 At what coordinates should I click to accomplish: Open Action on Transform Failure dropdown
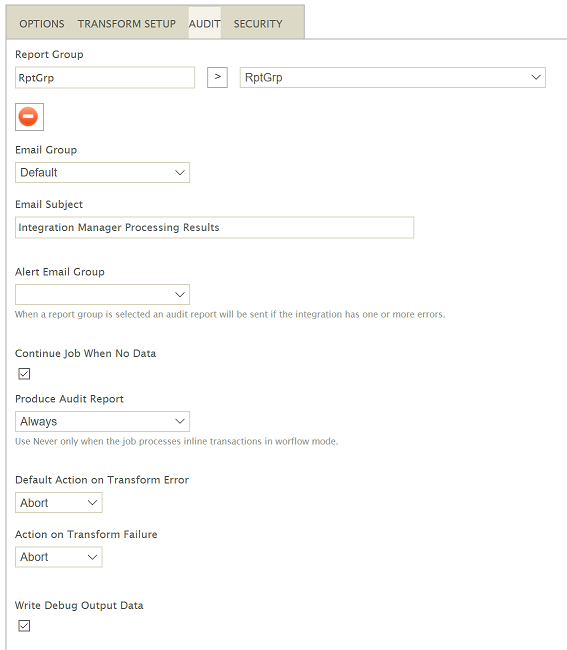pyautogui.click(x=59, y=557)
